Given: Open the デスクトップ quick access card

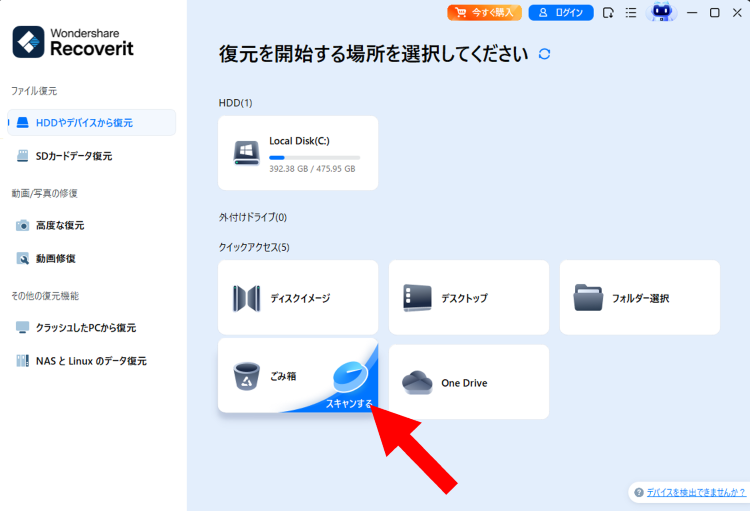Looking at the screenshot, I should 469,298.
